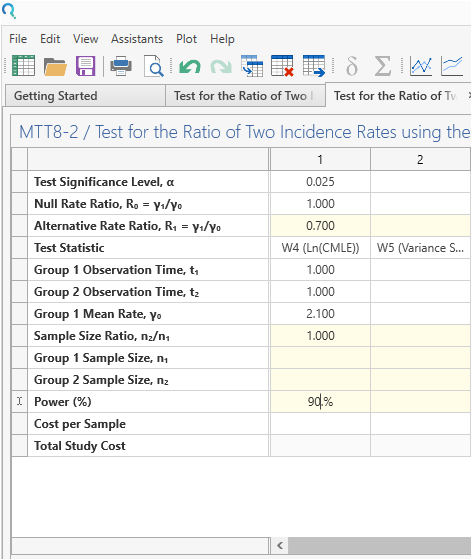Click row selector beside Power (%)
472x560 pixels.
[x=19, y=402]
